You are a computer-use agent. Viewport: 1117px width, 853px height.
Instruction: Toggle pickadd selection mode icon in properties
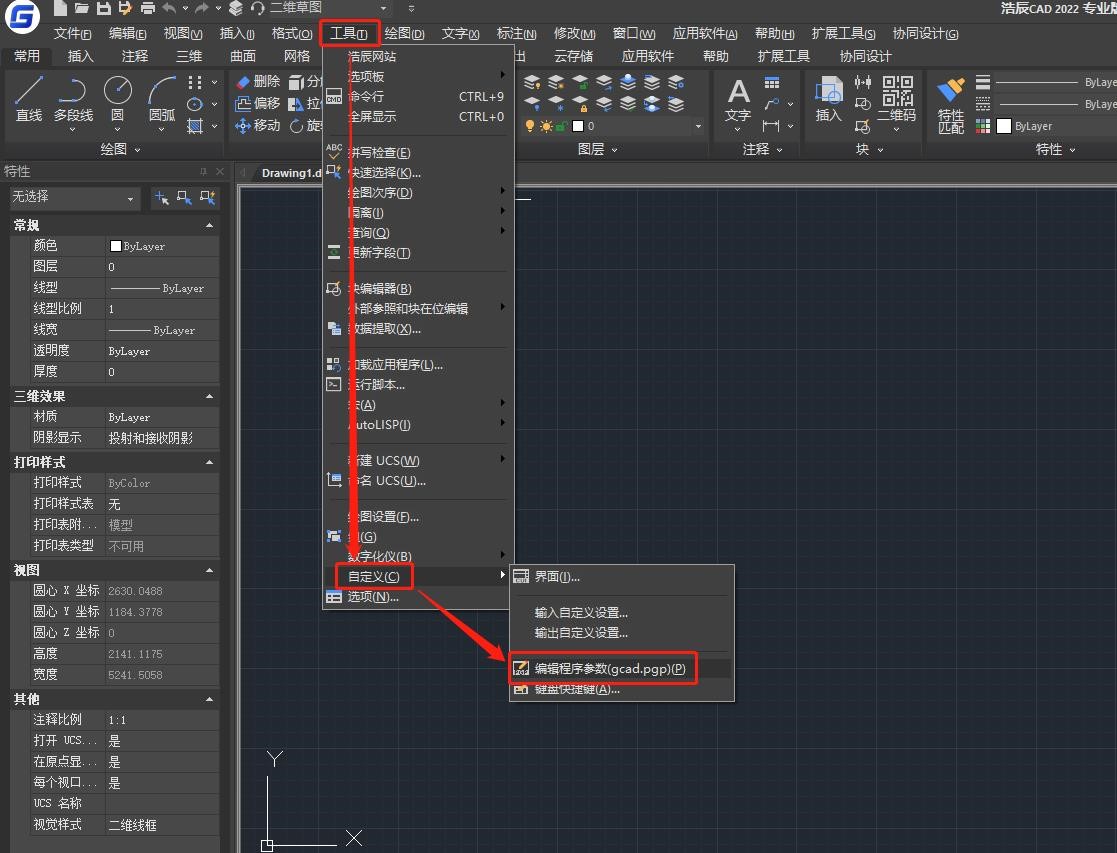point(162,197)
